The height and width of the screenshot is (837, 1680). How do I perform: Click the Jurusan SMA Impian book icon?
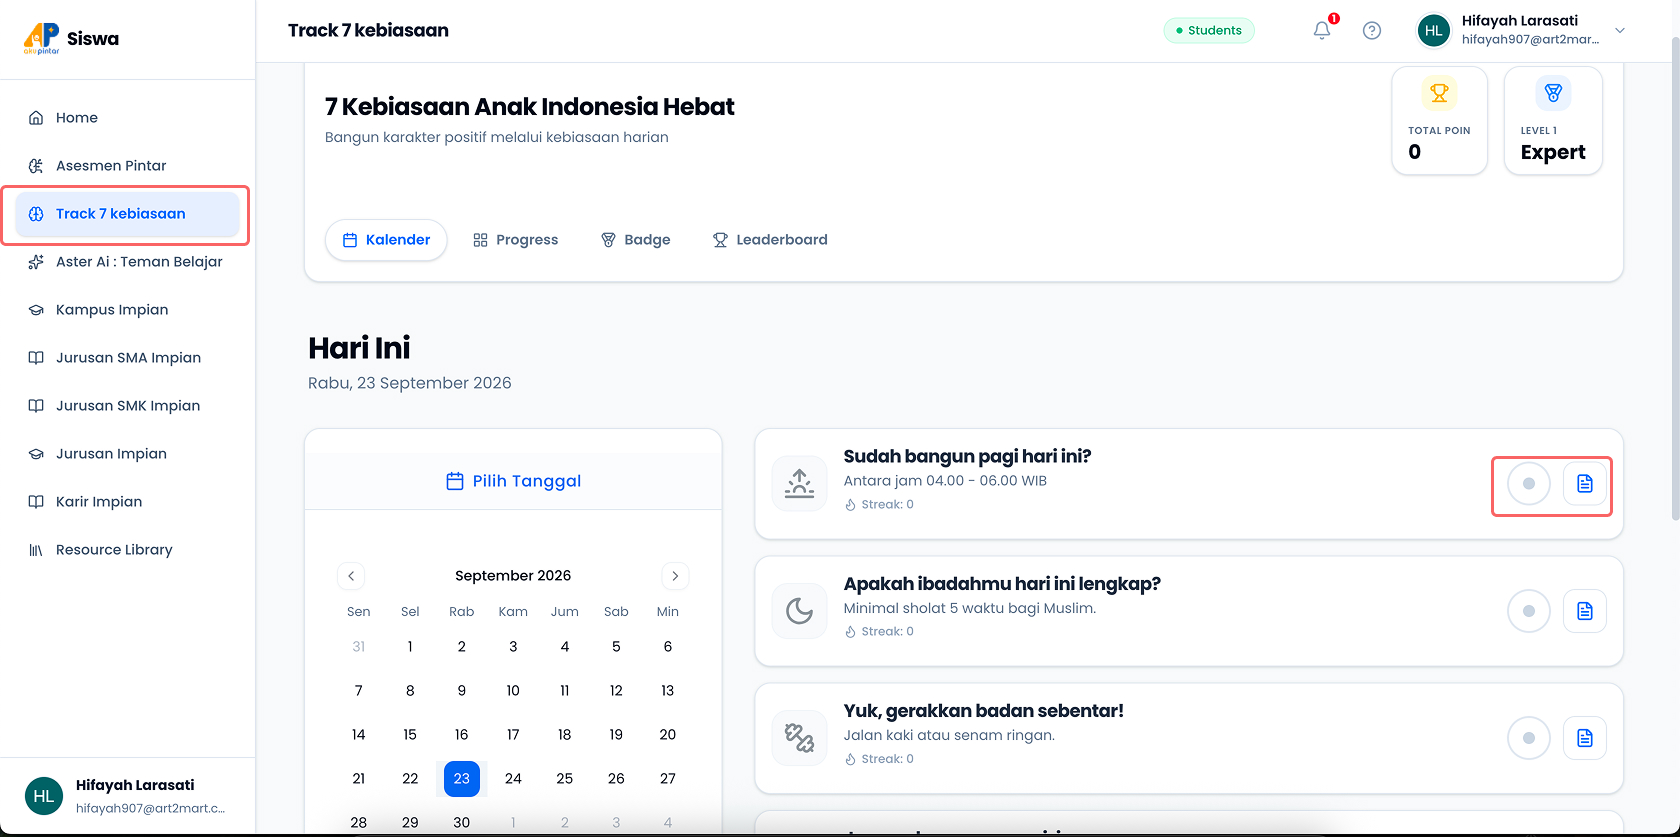pyautogui.click(x=36, y=358)
